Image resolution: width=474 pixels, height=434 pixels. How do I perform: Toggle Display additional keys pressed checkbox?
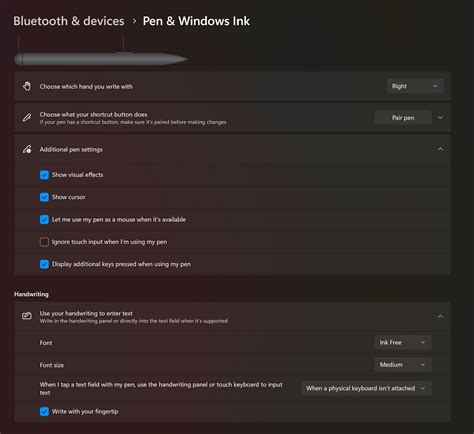coord(44,264)
